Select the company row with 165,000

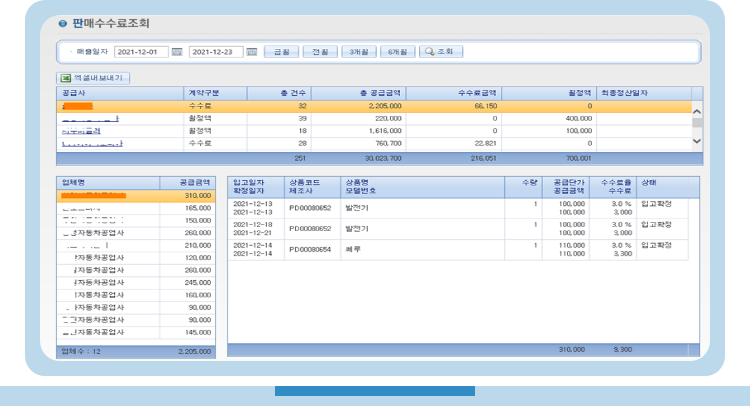(136, 208)
